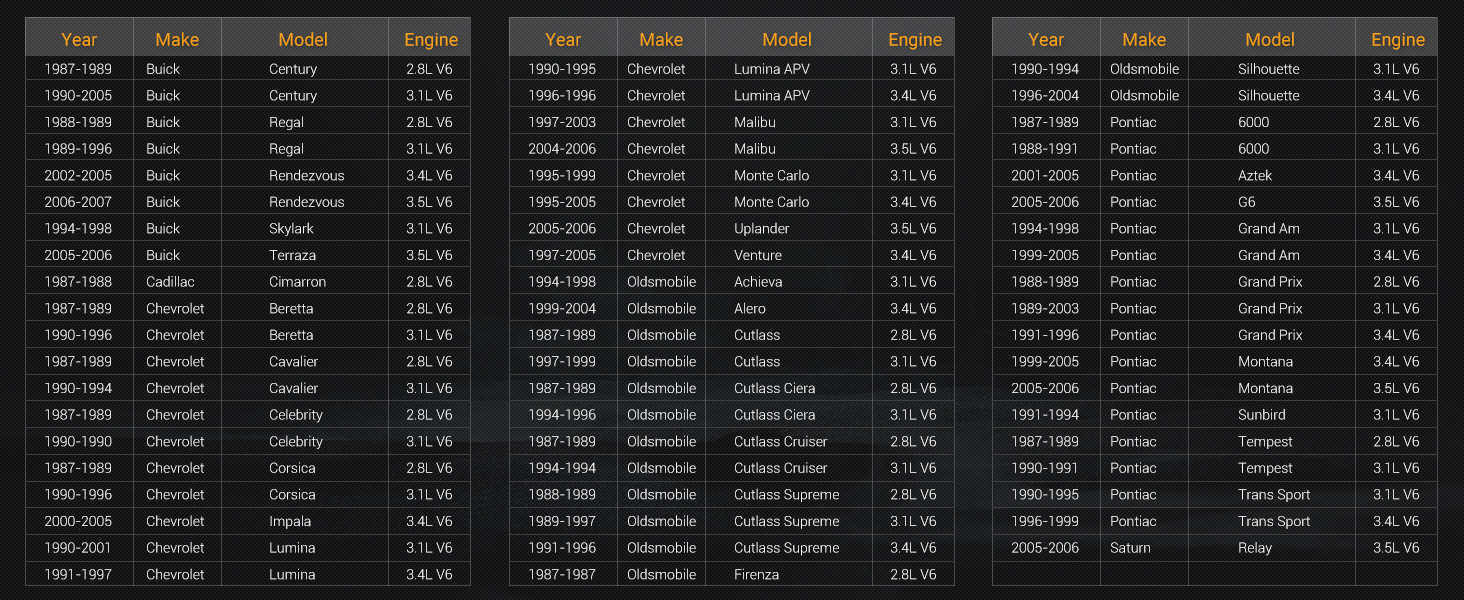Select 3.4L V6 in the Chevrolet Impala row
Screen dimensions: 1464x600
[x=430, y=521]
